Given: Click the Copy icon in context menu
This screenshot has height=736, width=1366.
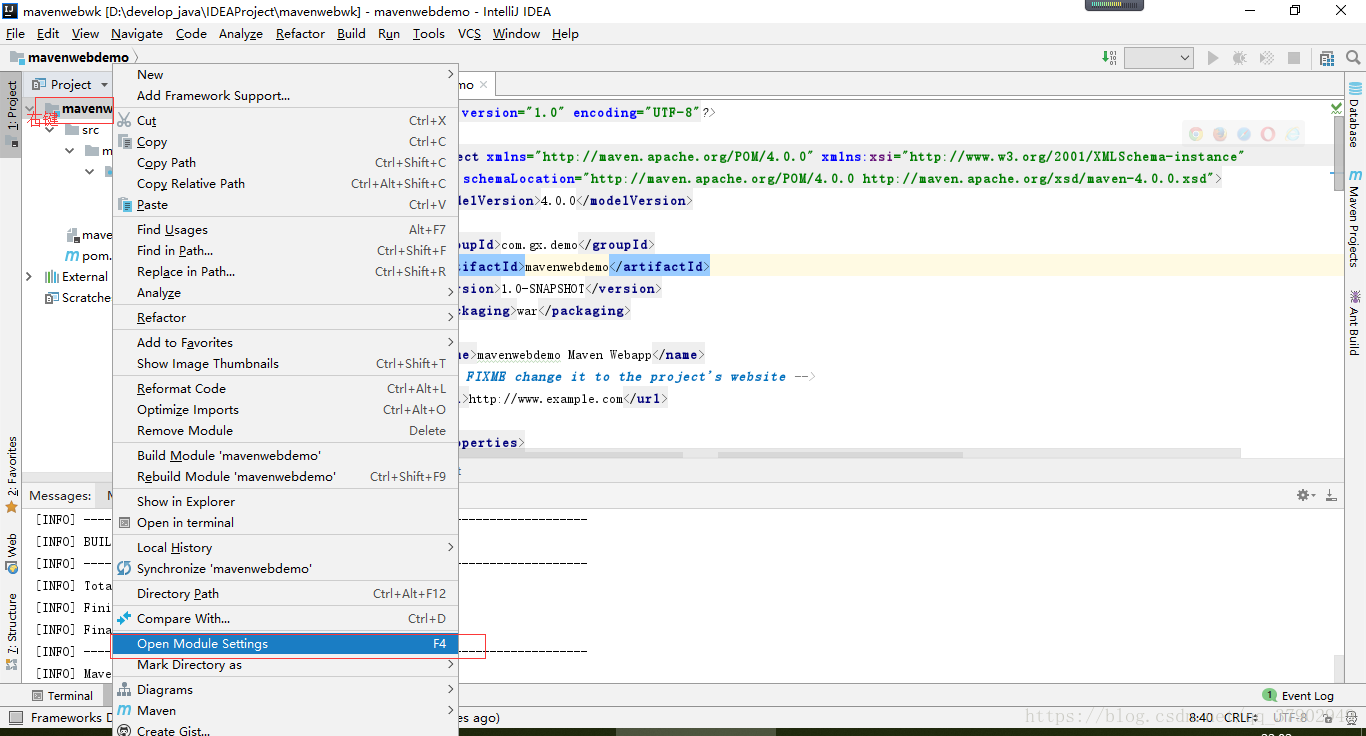Looking at the screenshot, I should [x=124, y=142].
